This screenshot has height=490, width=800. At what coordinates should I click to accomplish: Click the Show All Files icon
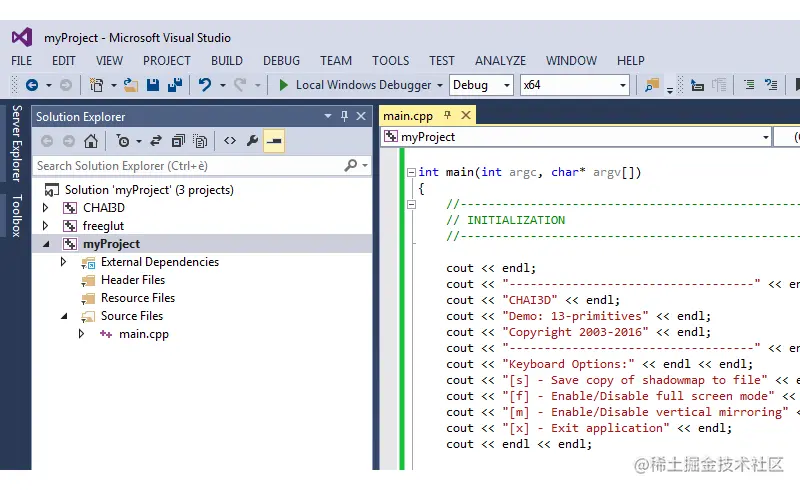200,141
